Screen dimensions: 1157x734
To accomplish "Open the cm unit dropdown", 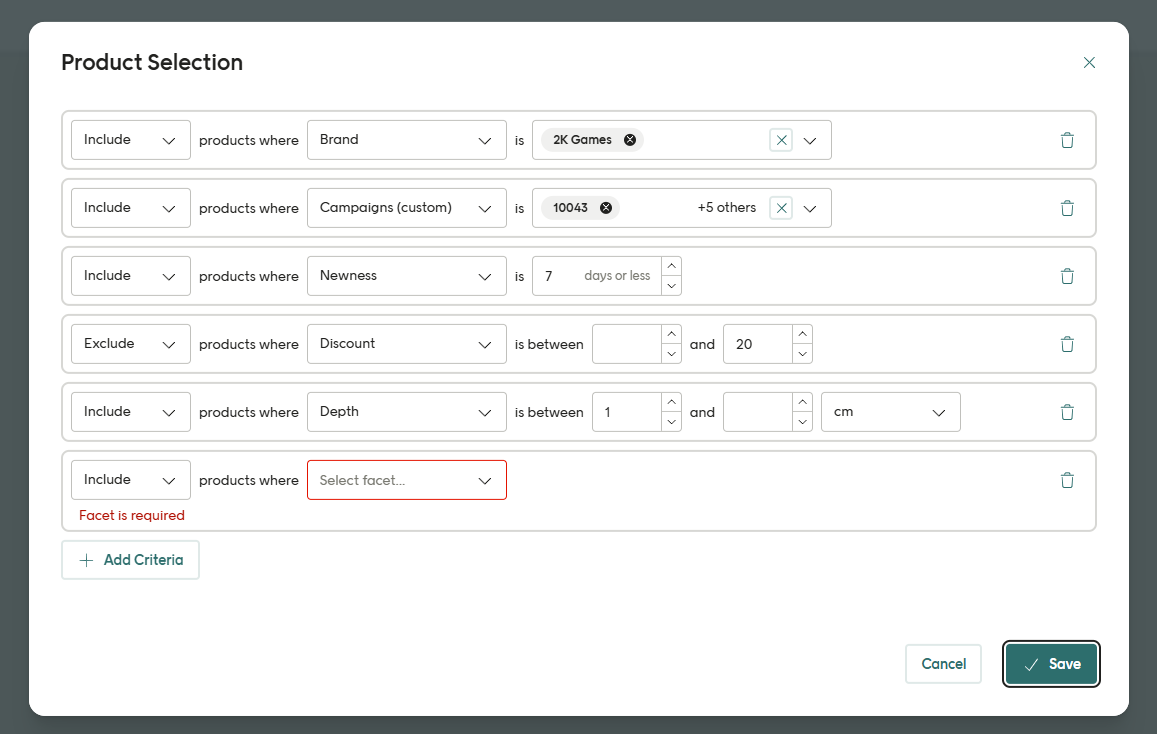I will tap(890, 412).
